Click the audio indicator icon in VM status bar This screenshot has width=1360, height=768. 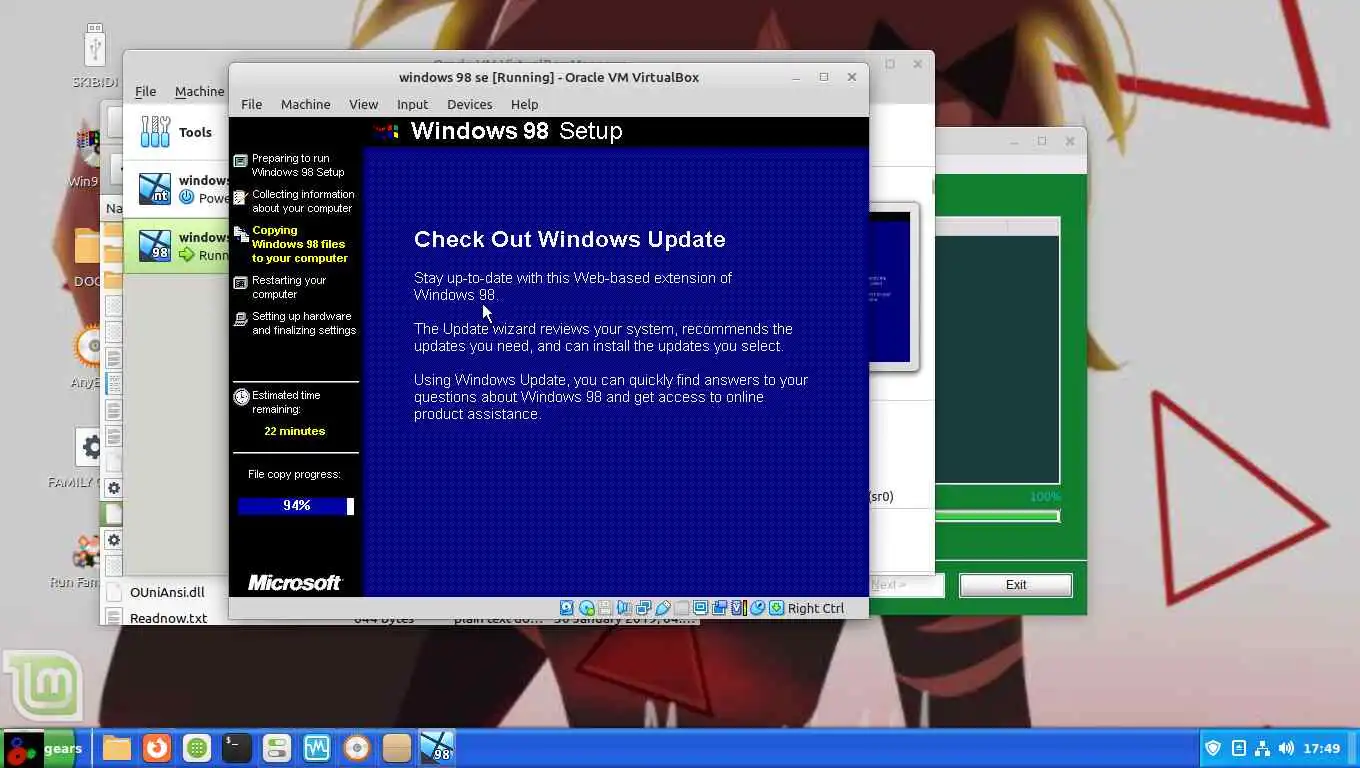pyautogui.click(x=623, y=608)
